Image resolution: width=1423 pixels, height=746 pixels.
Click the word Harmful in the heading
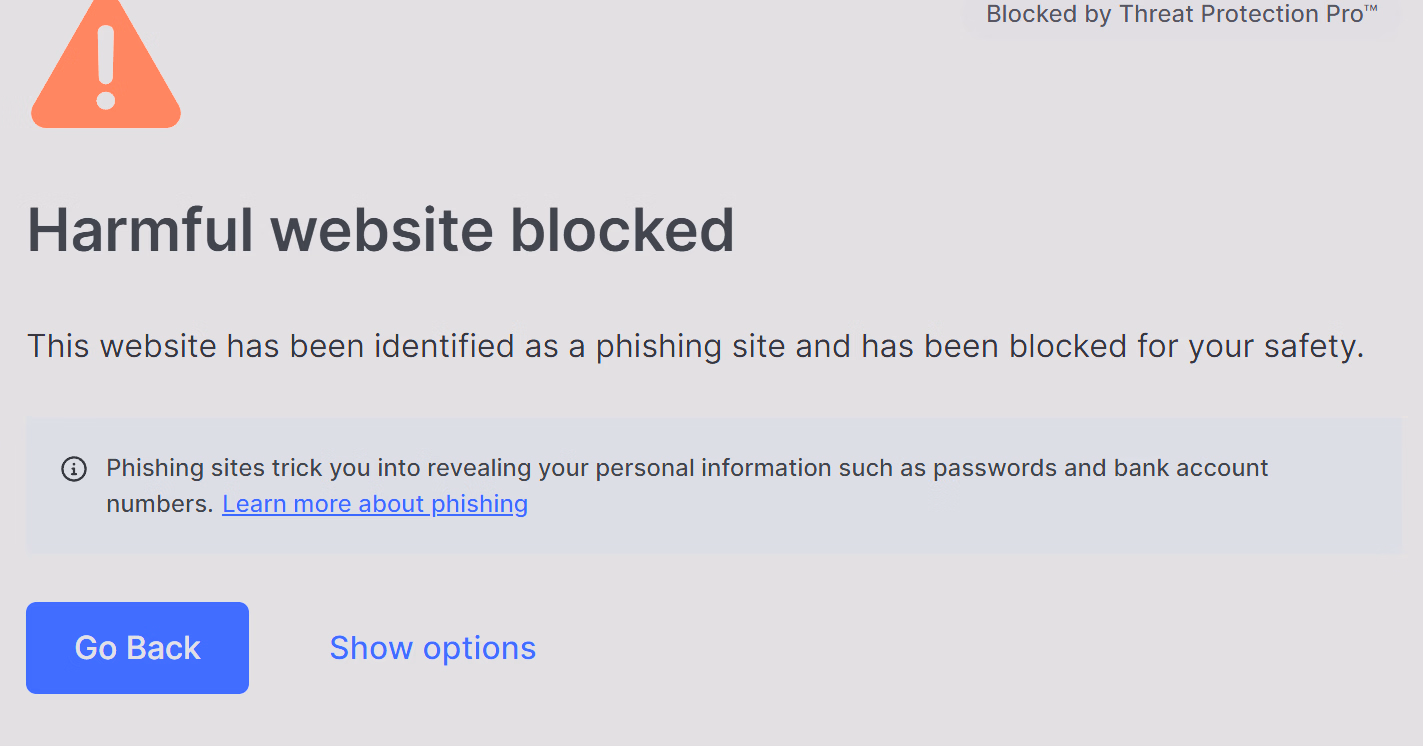tap(140, 230)
